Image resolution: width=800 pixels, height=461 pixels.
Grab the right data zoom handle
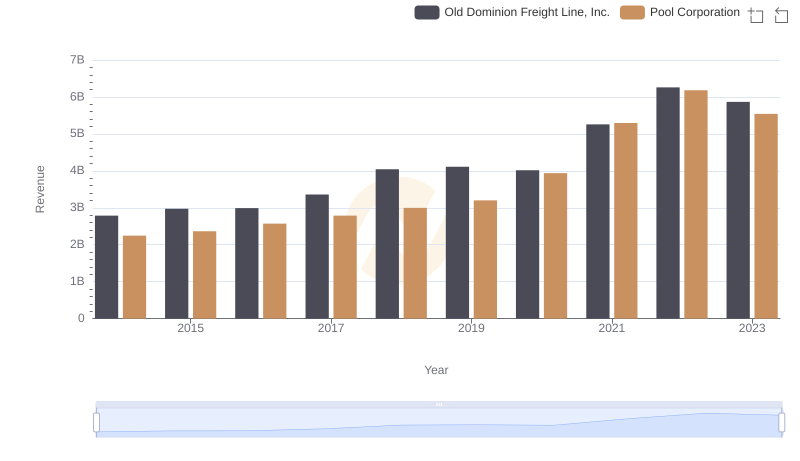pyautogui.click(x=781, y=423)
